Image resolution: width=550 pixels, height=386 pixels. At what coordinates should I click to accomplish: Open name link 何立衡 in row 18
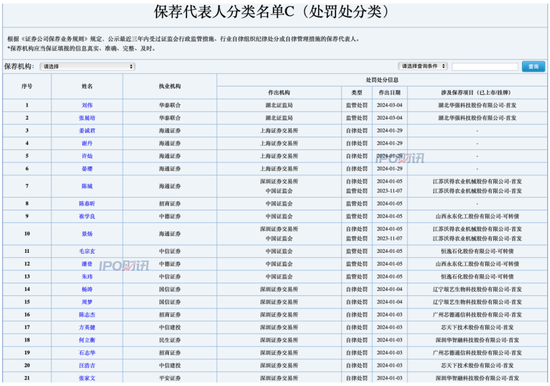click(87, 340)
